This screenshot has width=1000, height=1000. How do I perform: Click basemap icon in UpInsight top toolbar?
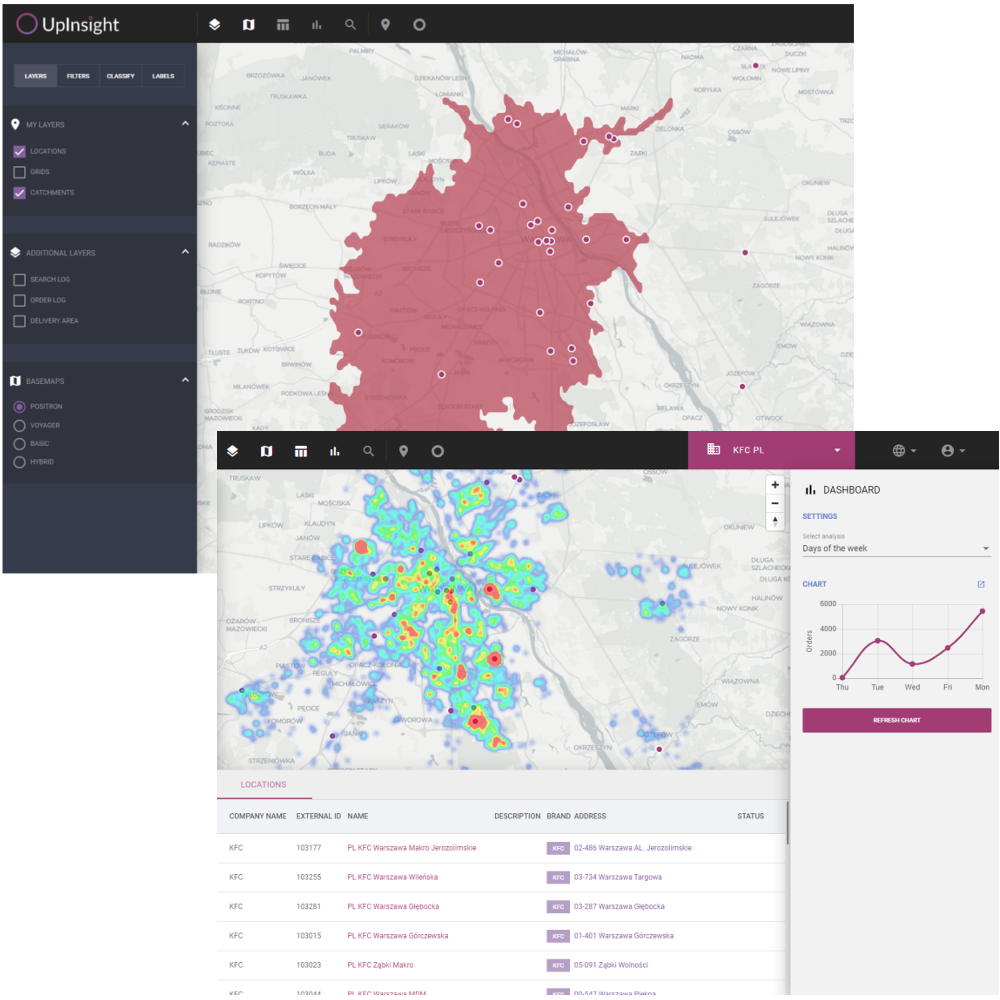[x=249, y=24]
